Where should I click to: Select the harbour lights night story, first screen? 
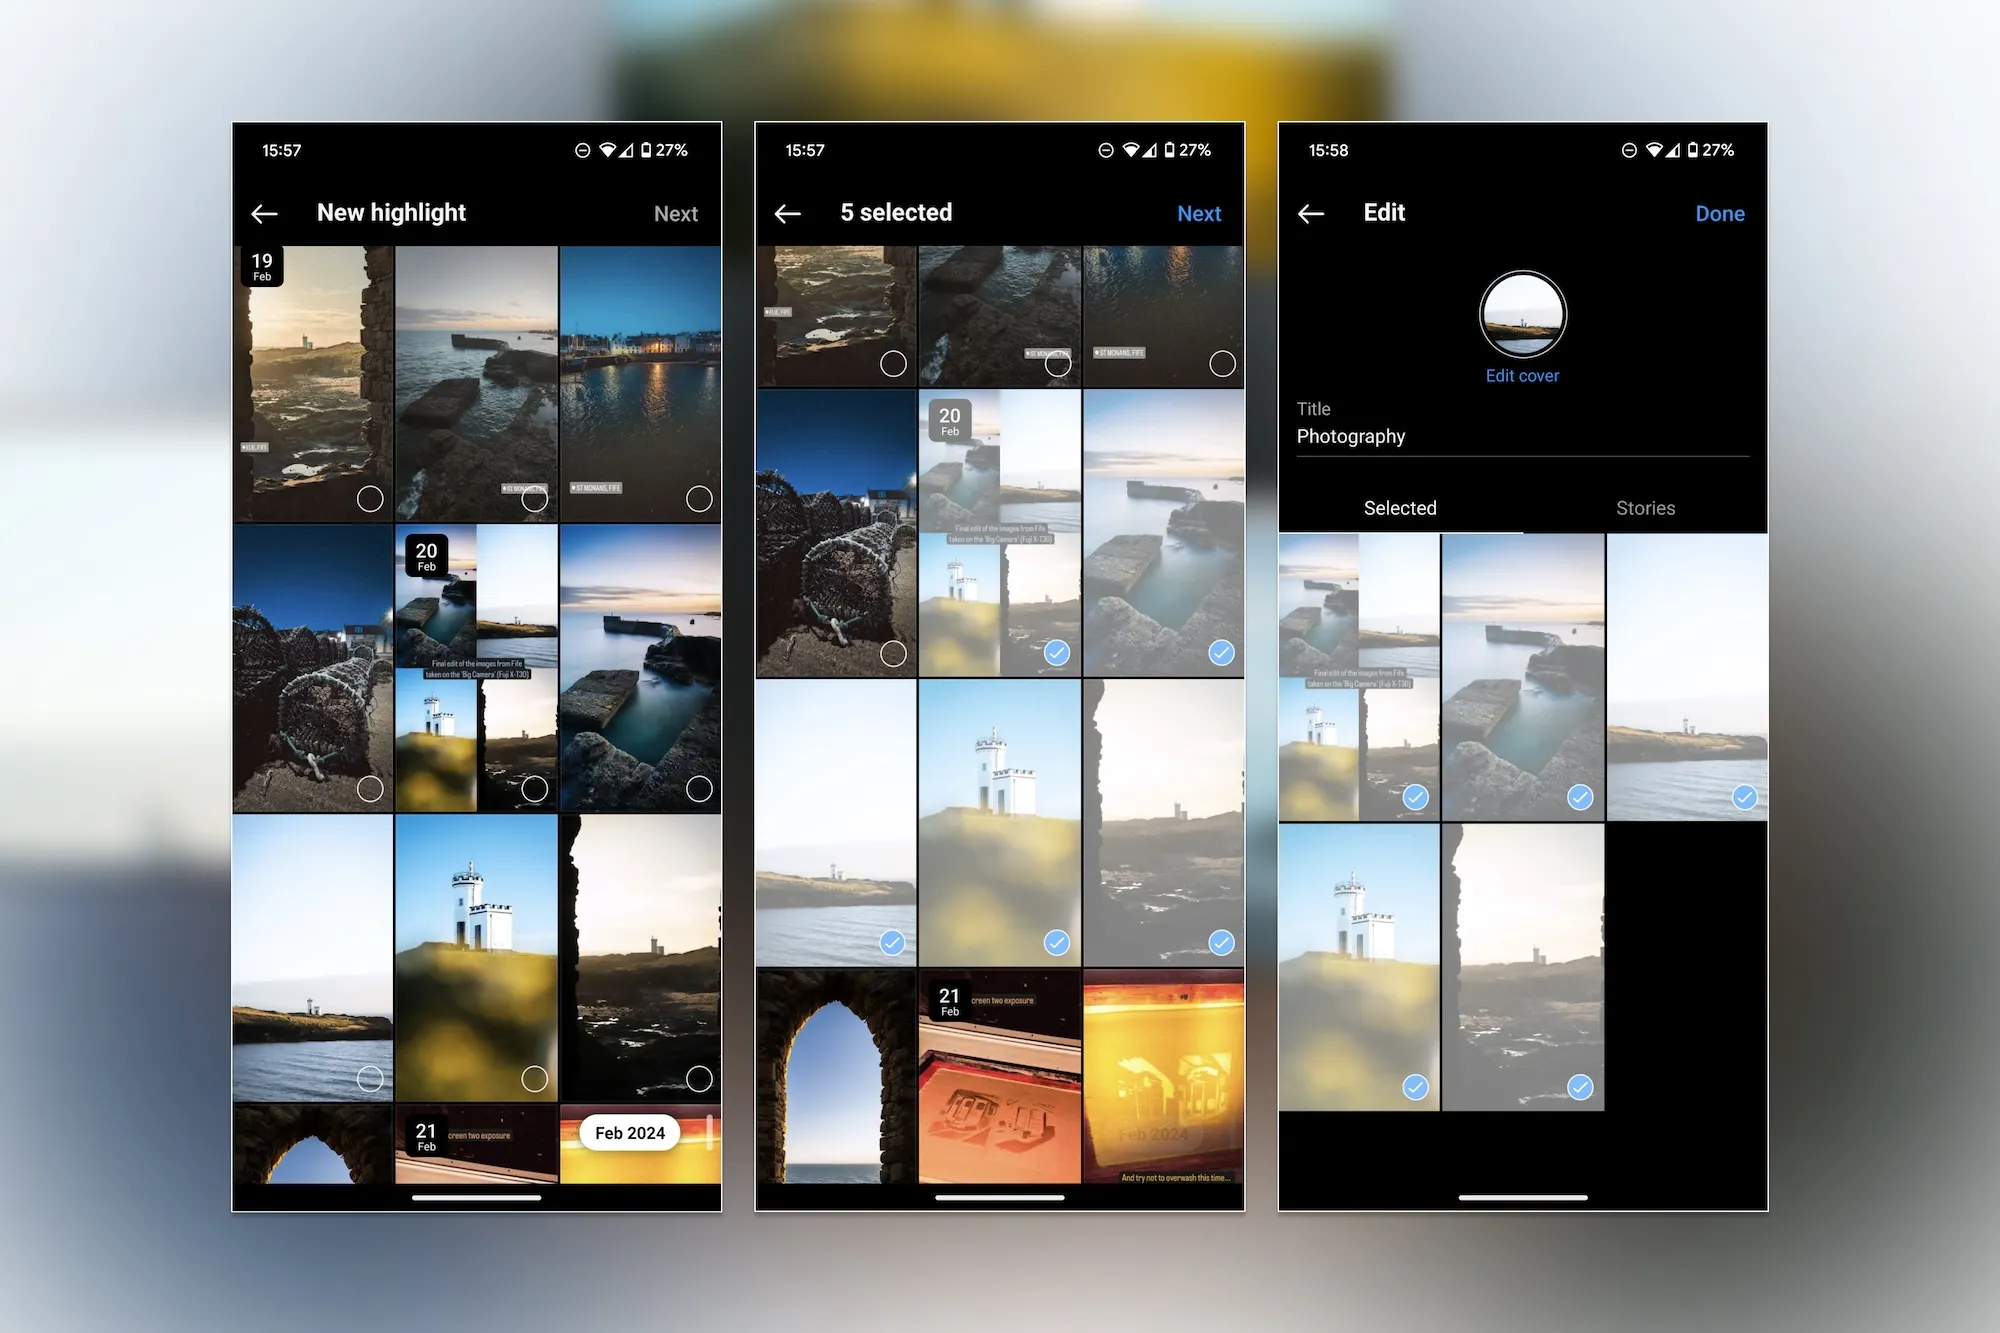[x=699, y=499]
